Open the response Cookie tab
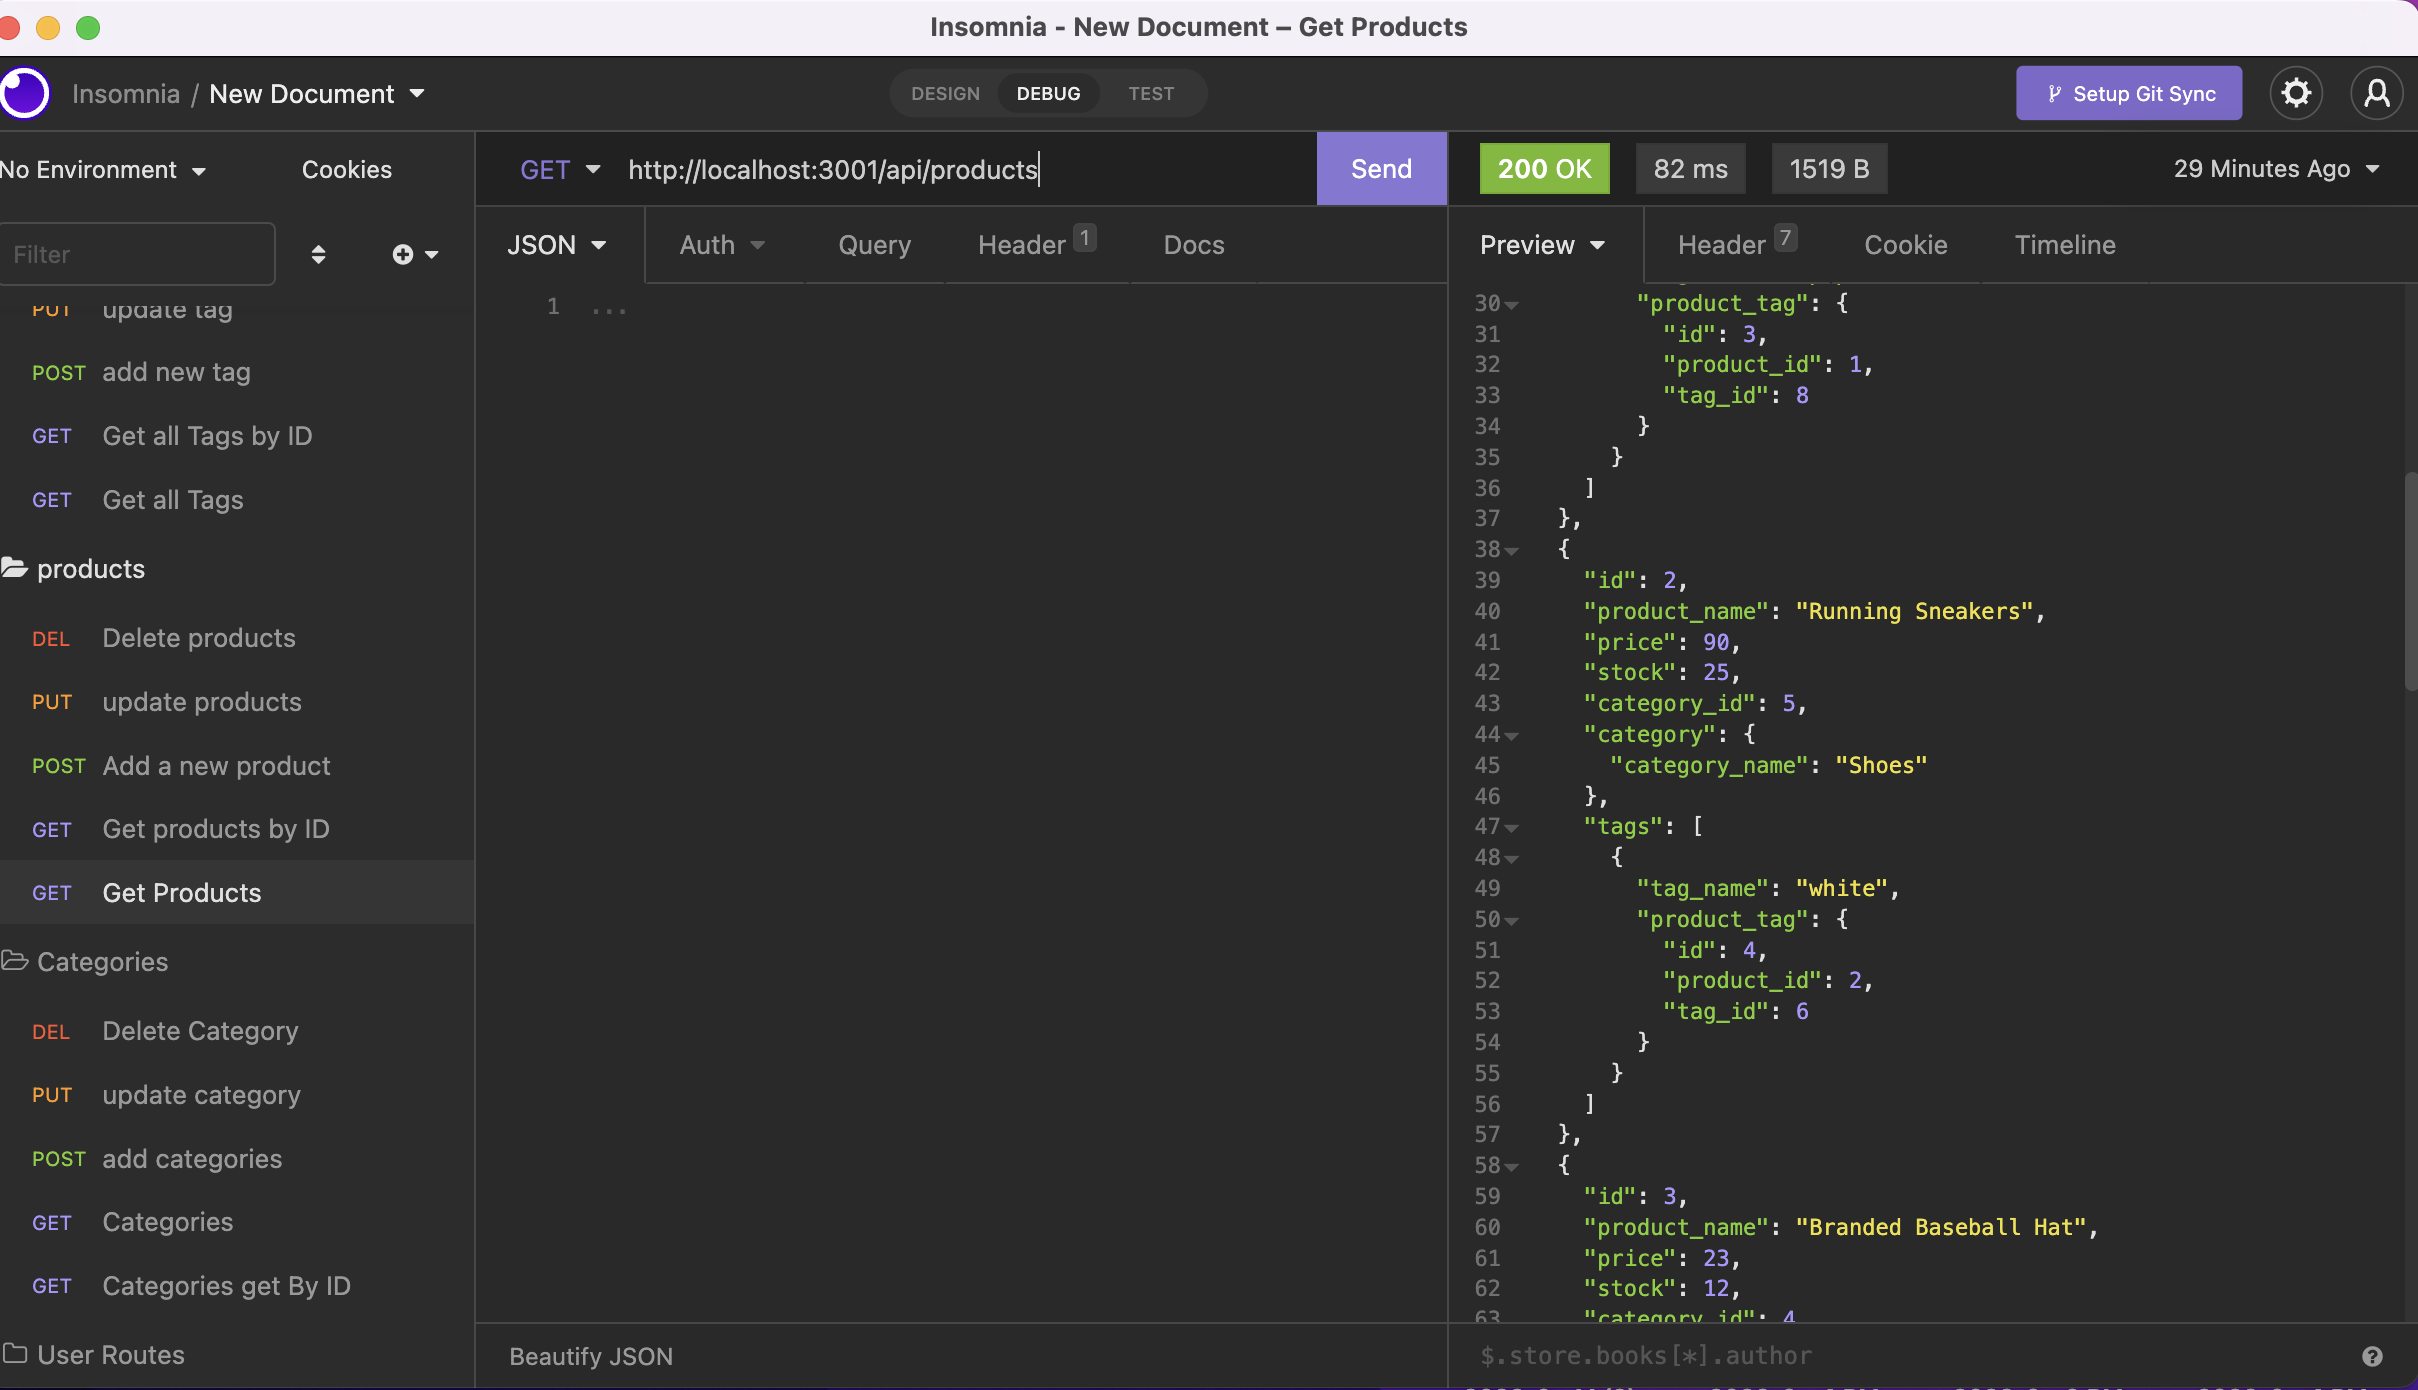The width and height of the screenshot is (2418, 1390). pos(1906,245)
